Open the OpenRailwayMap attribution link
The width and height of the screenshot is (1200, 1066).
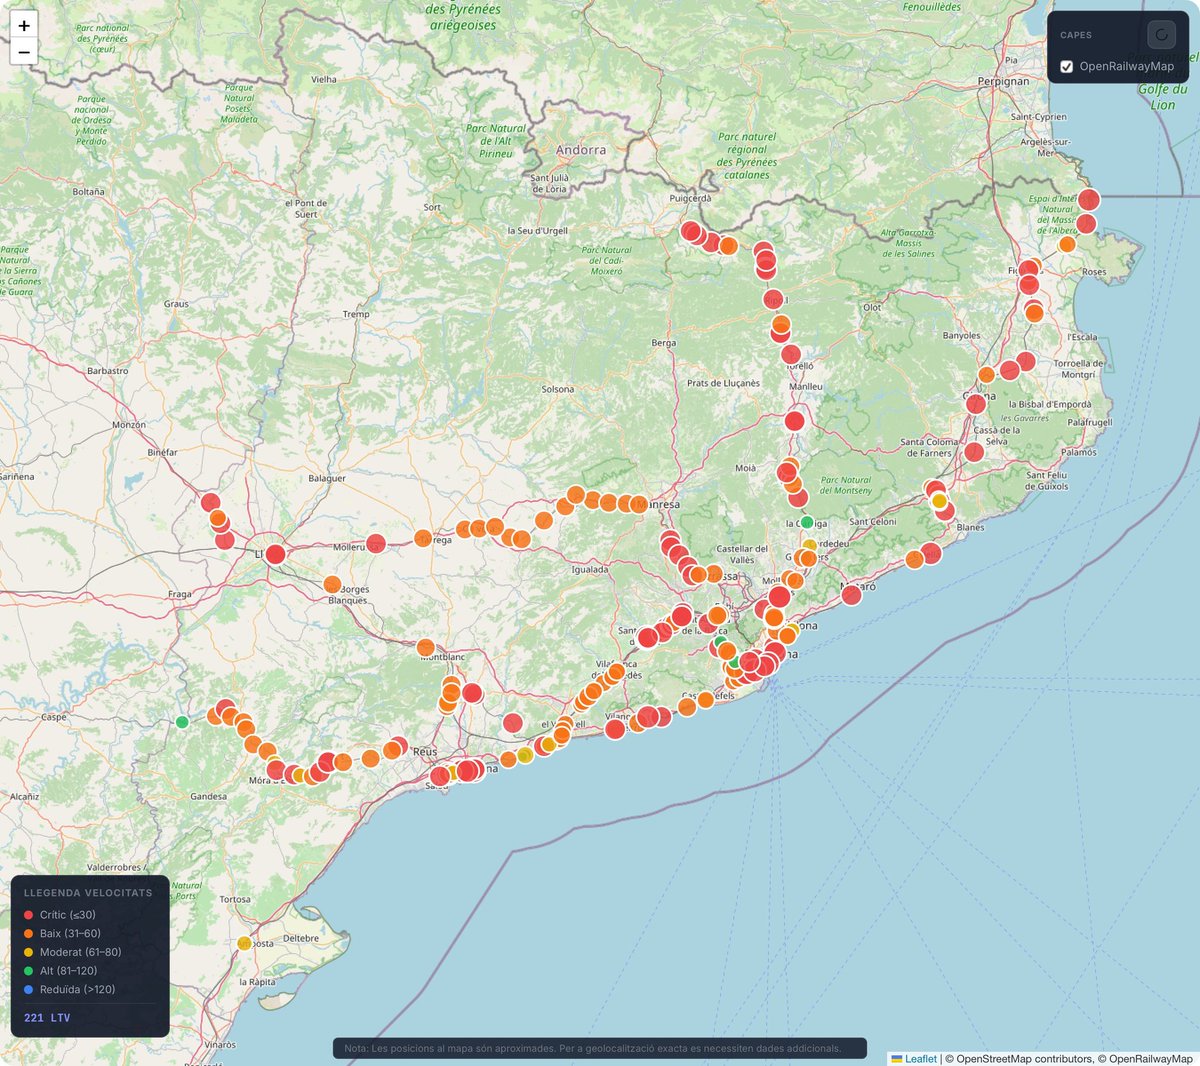pos(1151,1058)
